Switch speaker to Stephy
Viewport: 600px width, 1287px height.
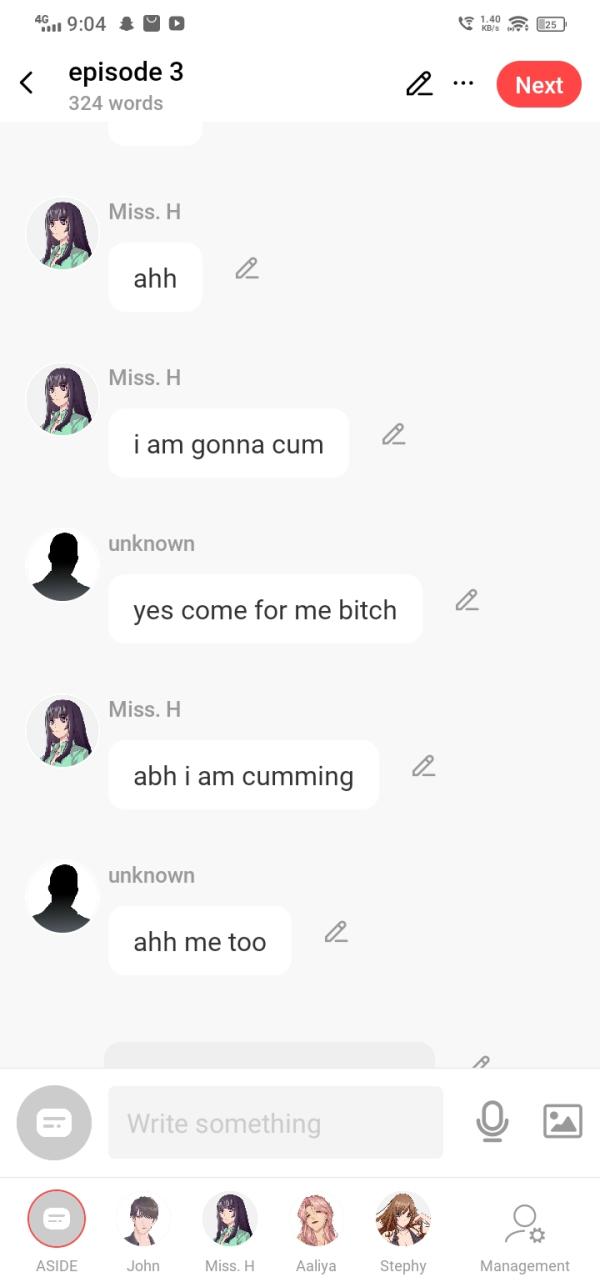(x=403, y=1231)
